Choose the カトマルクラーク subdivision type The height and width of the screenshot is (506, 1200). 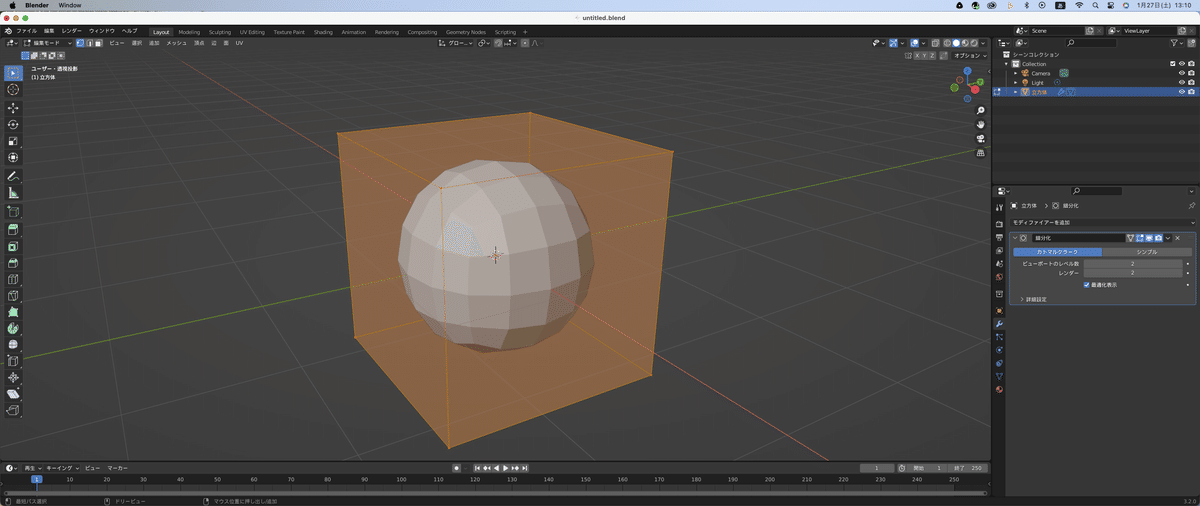click(1056, 252)
